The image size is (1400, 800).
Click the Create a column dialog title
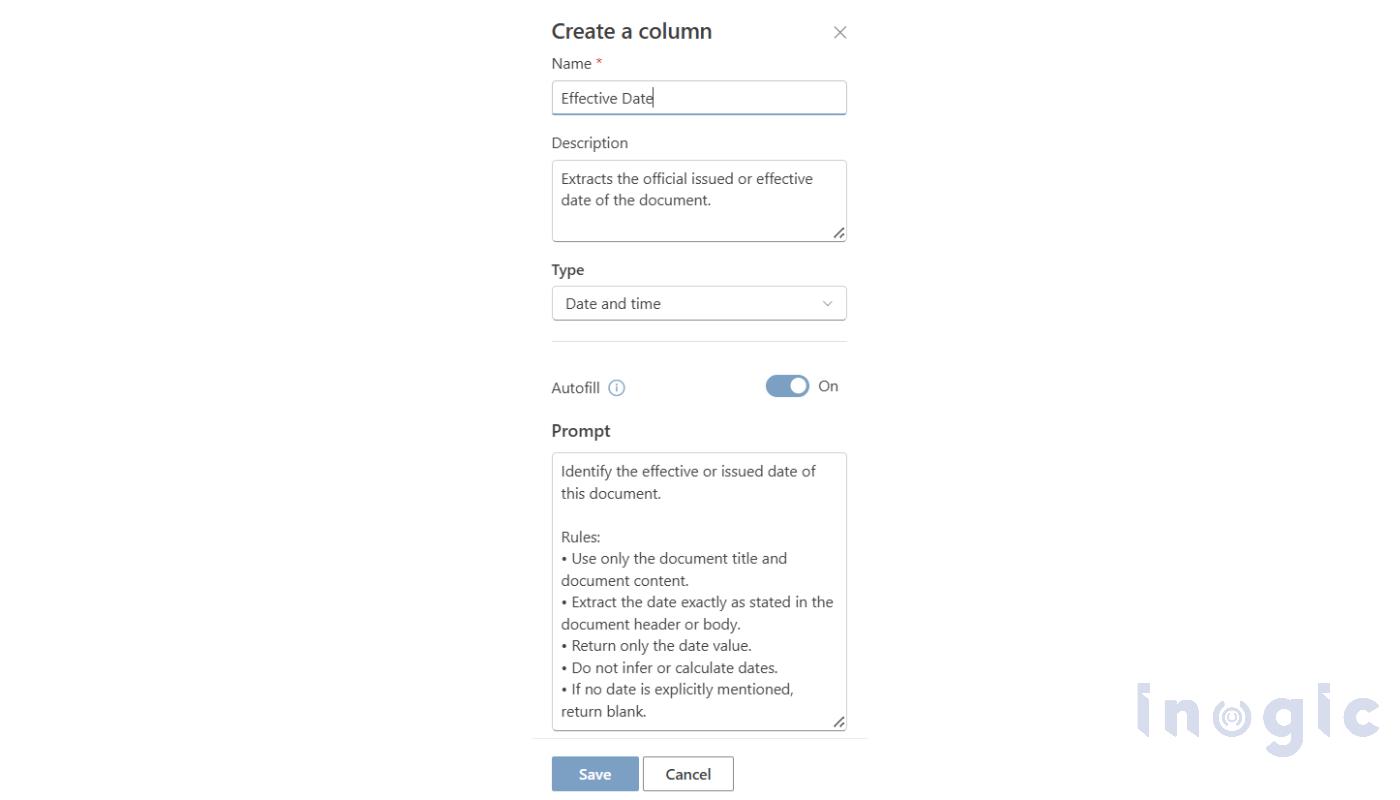pos(631,31)
